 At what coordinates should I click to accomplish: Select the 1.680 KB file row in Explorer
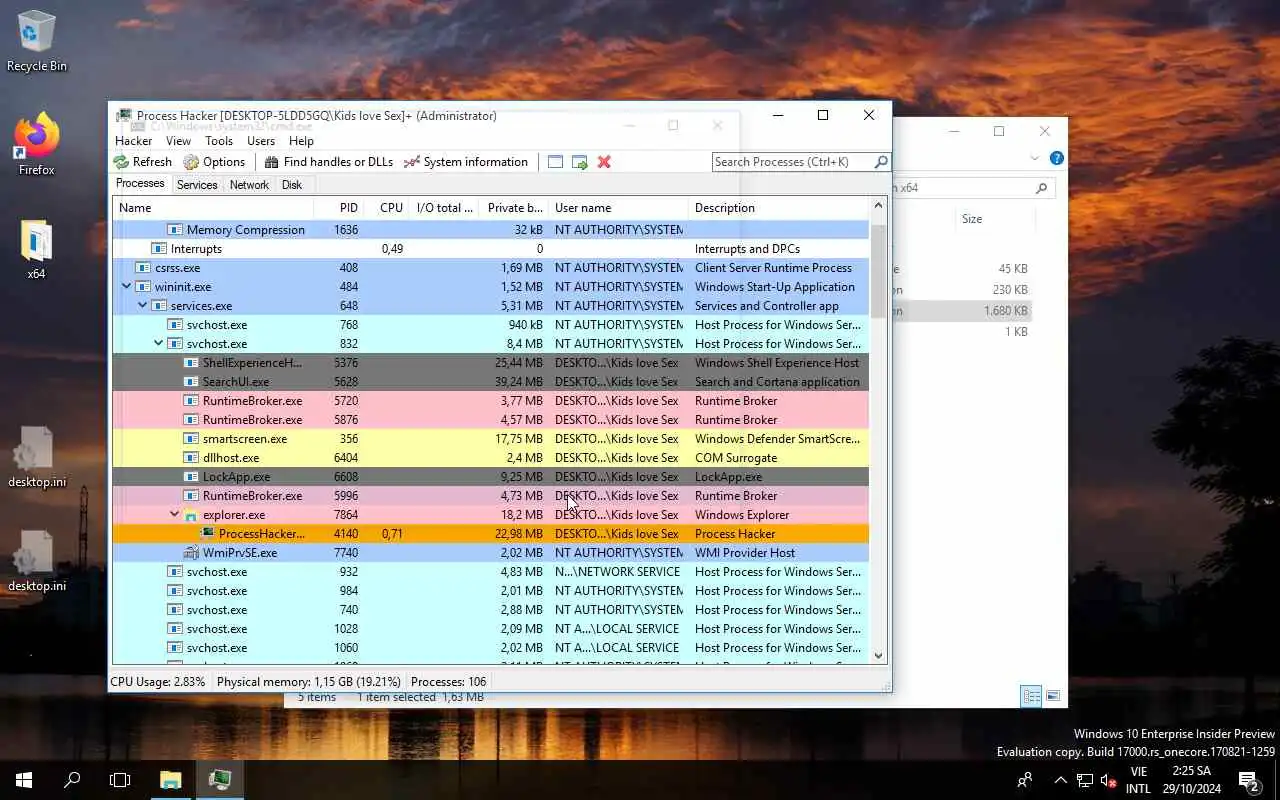point(961,311)
